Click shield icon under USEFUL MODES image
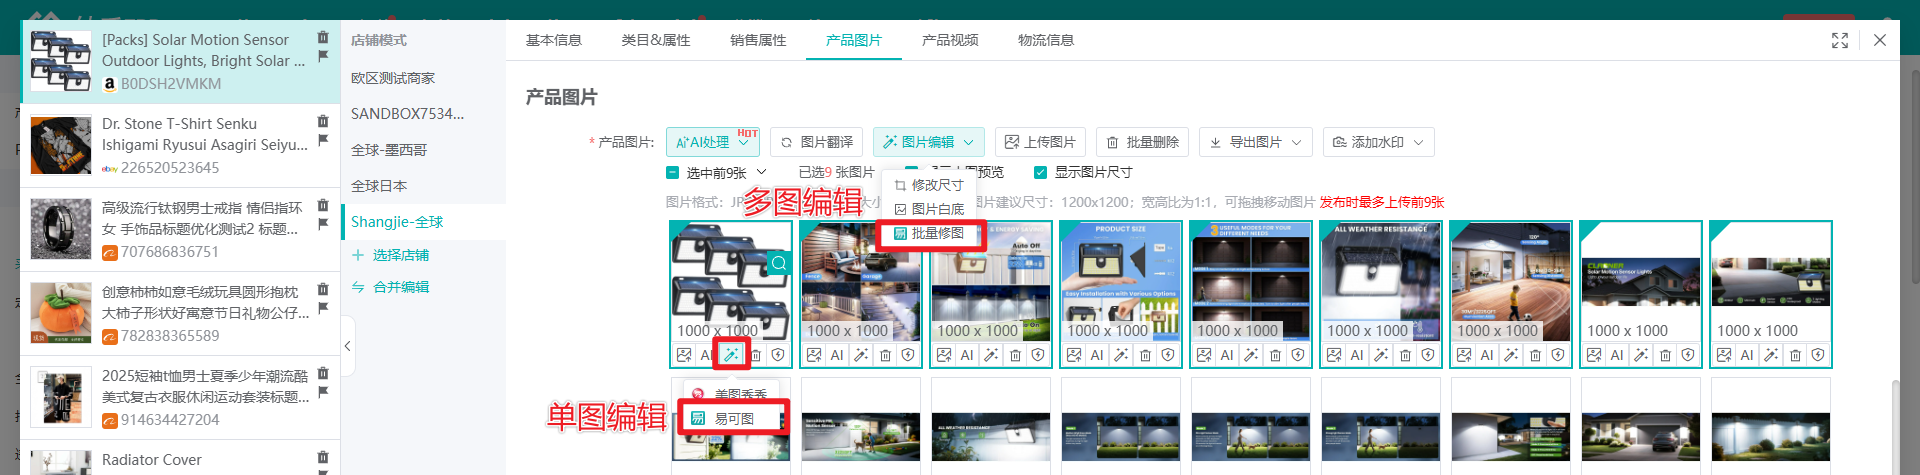 coord(1298,355)
